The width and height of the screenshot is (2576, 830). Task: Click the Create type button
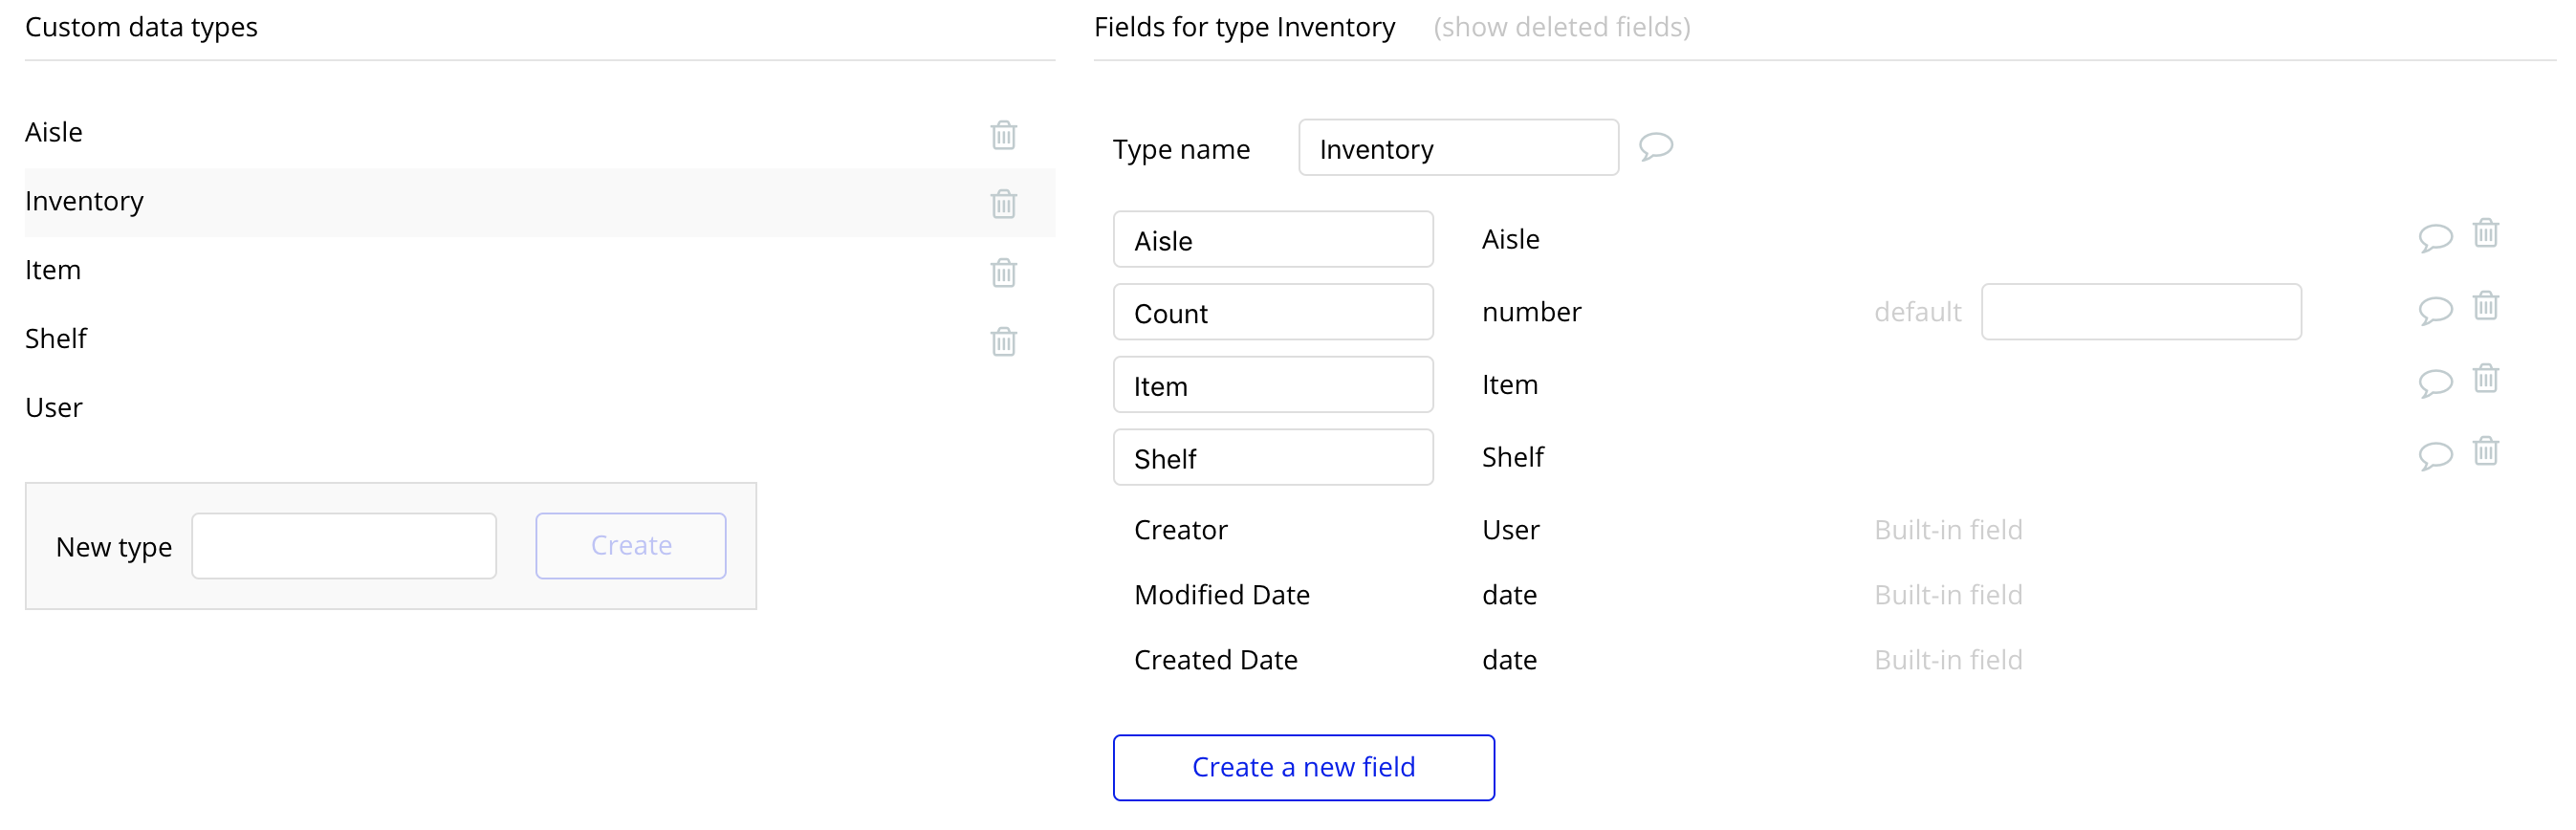tap(630, 545)
